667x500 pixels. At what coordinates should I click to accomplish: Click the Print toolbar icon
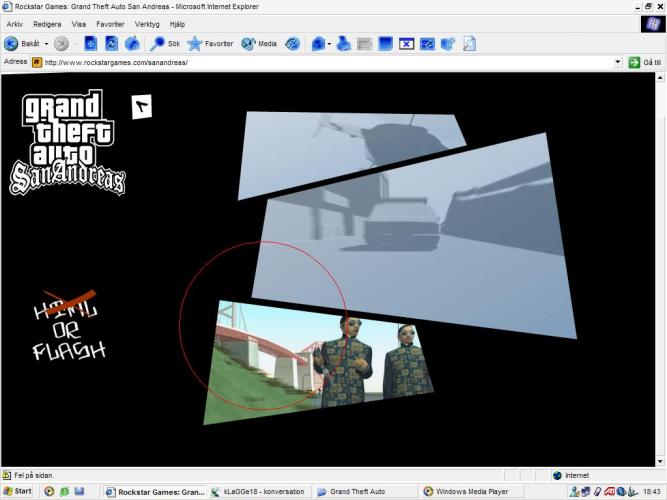click(343, 44)
